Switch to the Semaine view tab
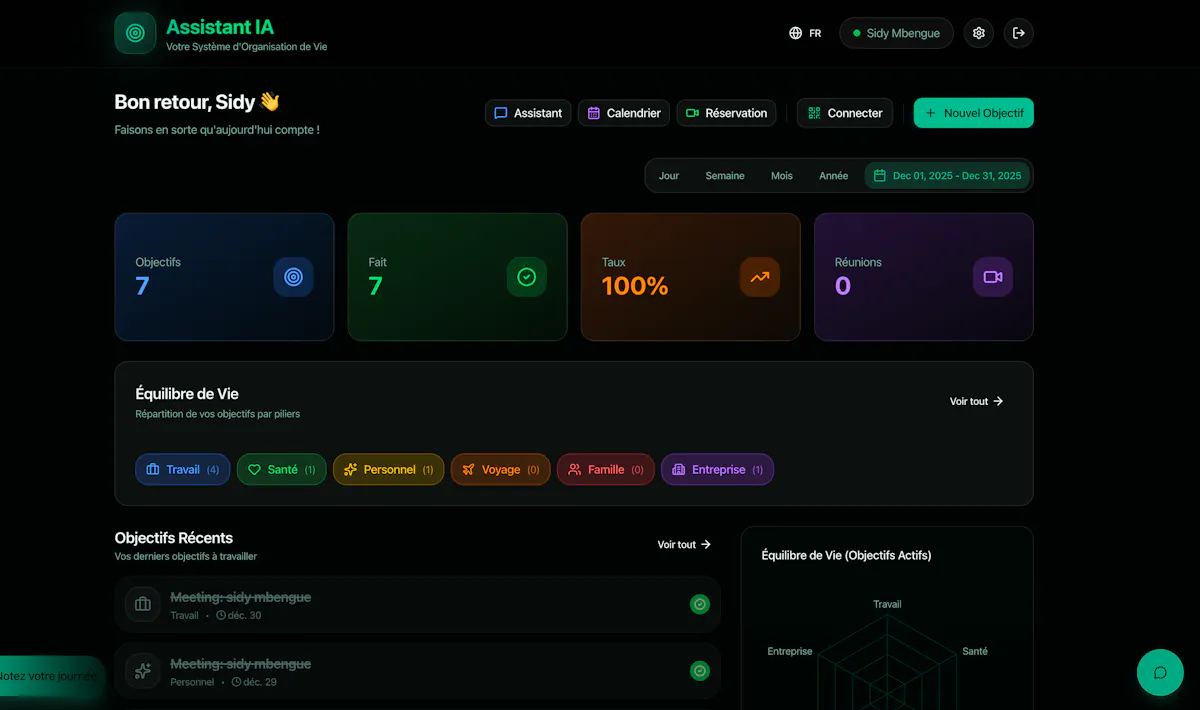This screenshot has width=1200, height=710. point(725,176)
